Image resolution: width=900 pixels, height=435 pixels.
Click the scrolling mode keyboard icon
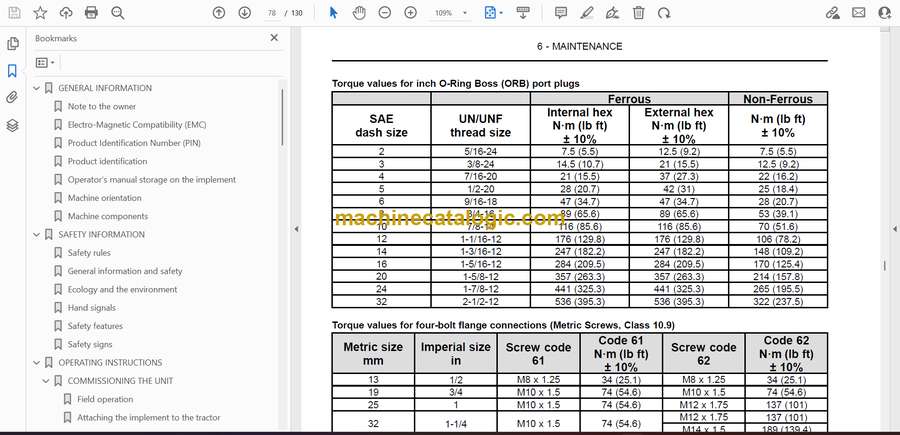pyautogui.click(x=522, y=13)
